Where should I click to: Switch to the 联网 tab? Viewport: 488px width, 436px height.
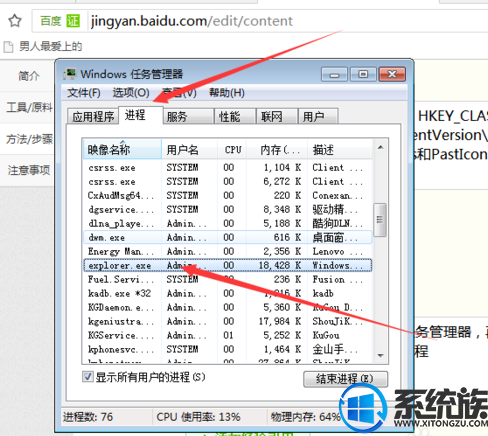pos(277,117)
